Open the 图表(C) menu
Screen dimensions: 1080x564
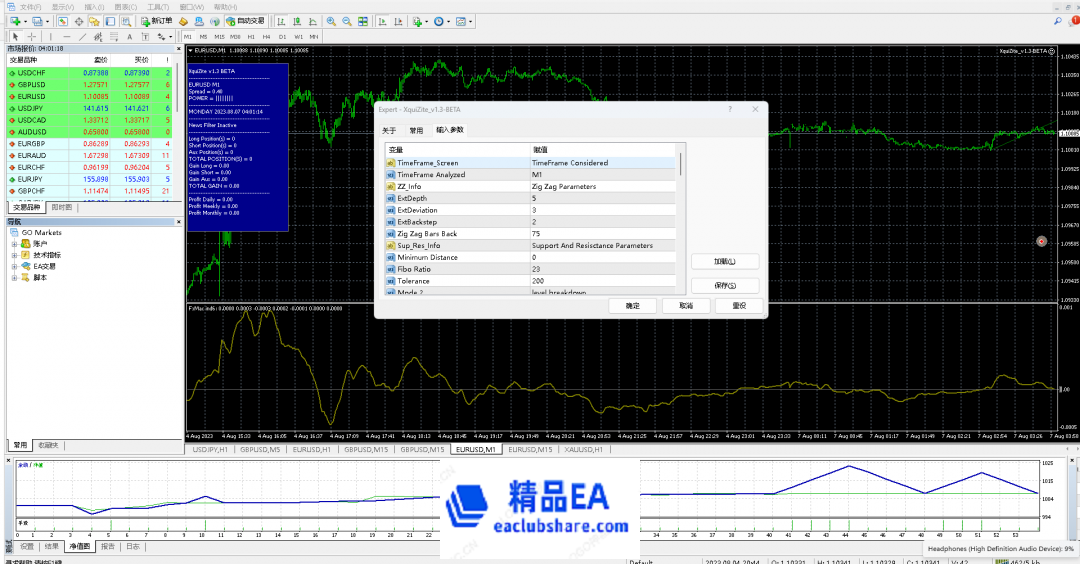[125, 6]
